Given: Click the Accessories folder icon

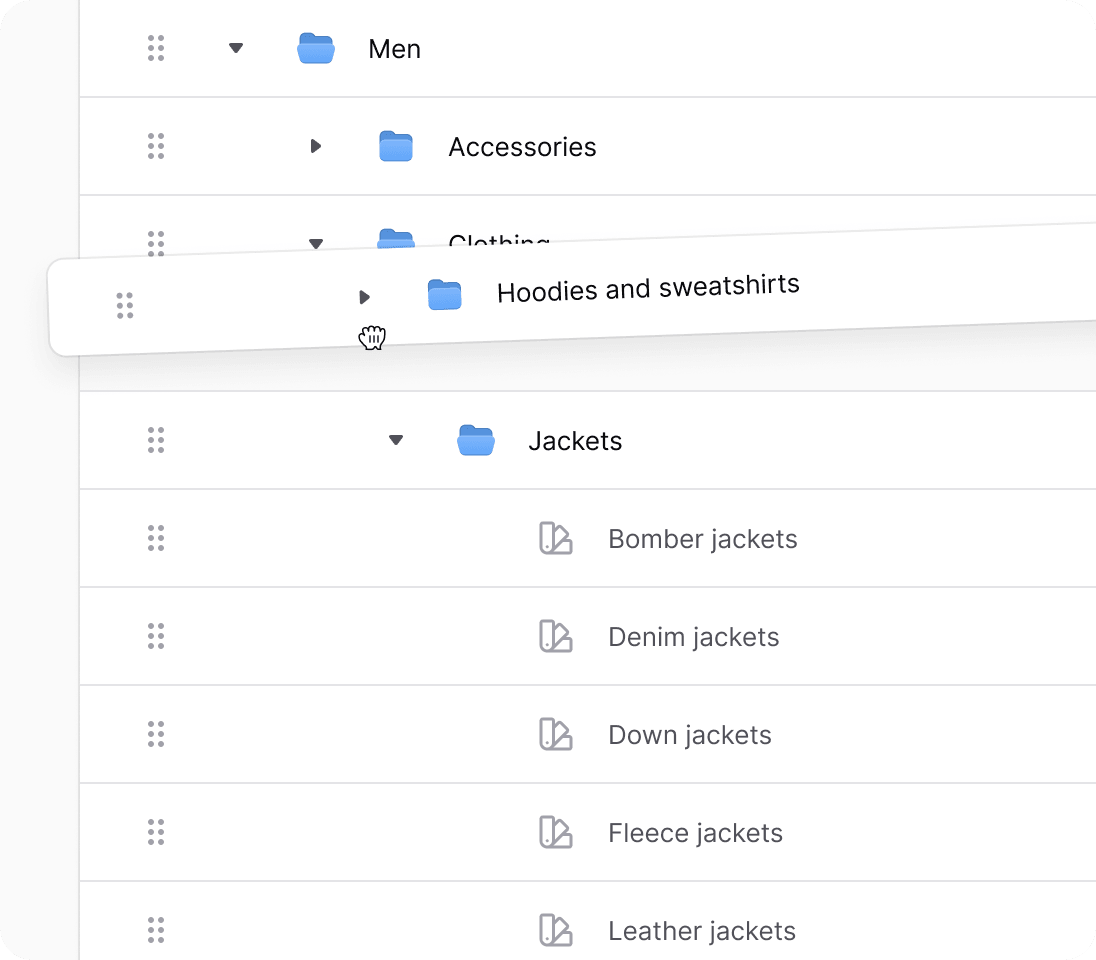Looking at the screenshot, I should (396, 146).
